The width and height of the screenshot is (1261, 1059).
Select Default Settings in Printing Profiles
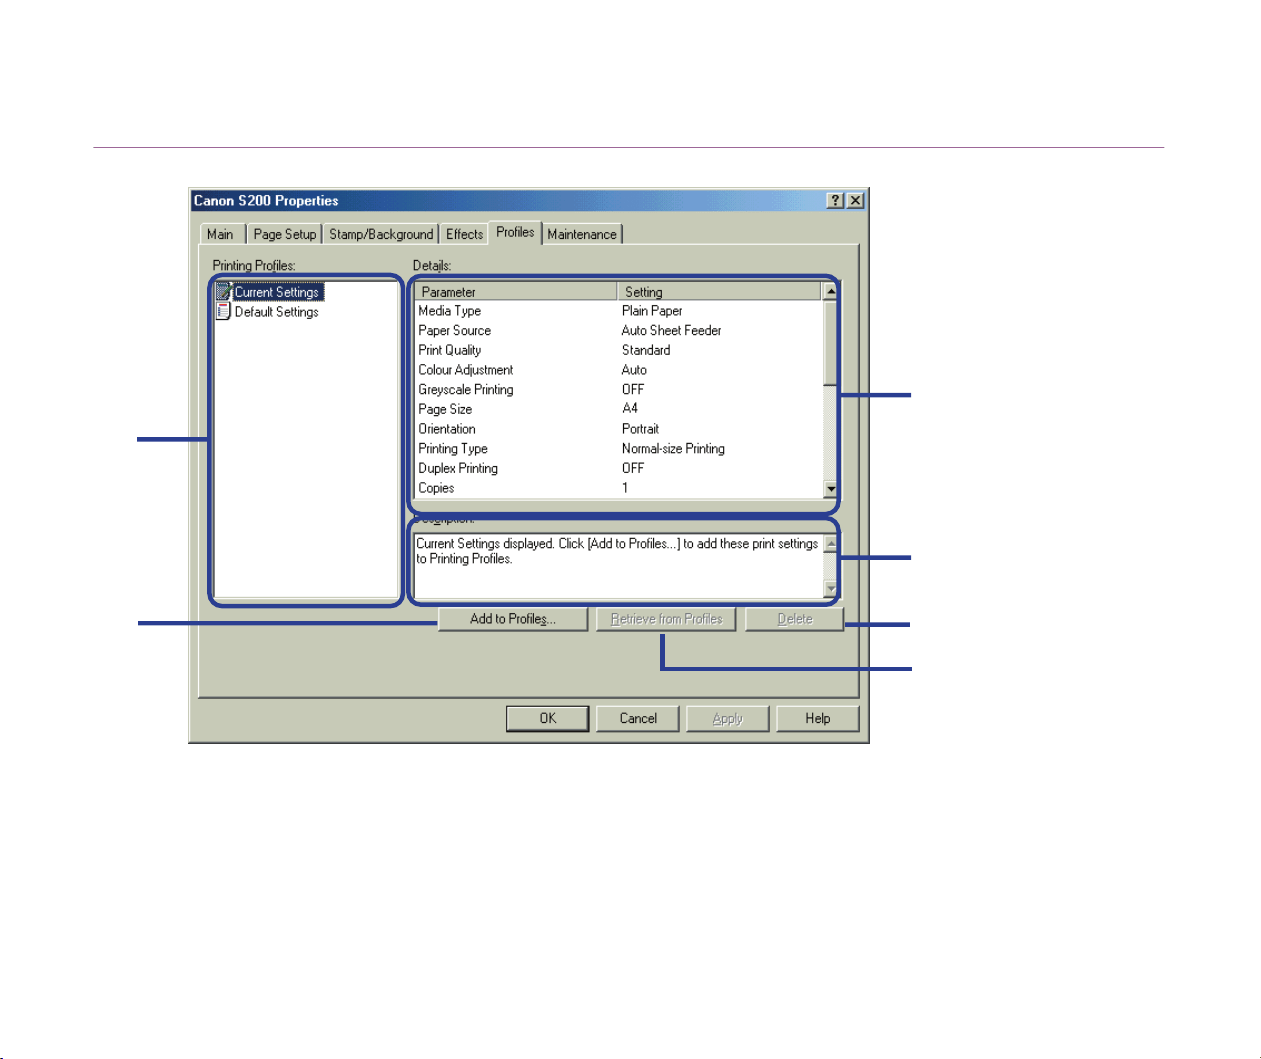click(276, 312)
